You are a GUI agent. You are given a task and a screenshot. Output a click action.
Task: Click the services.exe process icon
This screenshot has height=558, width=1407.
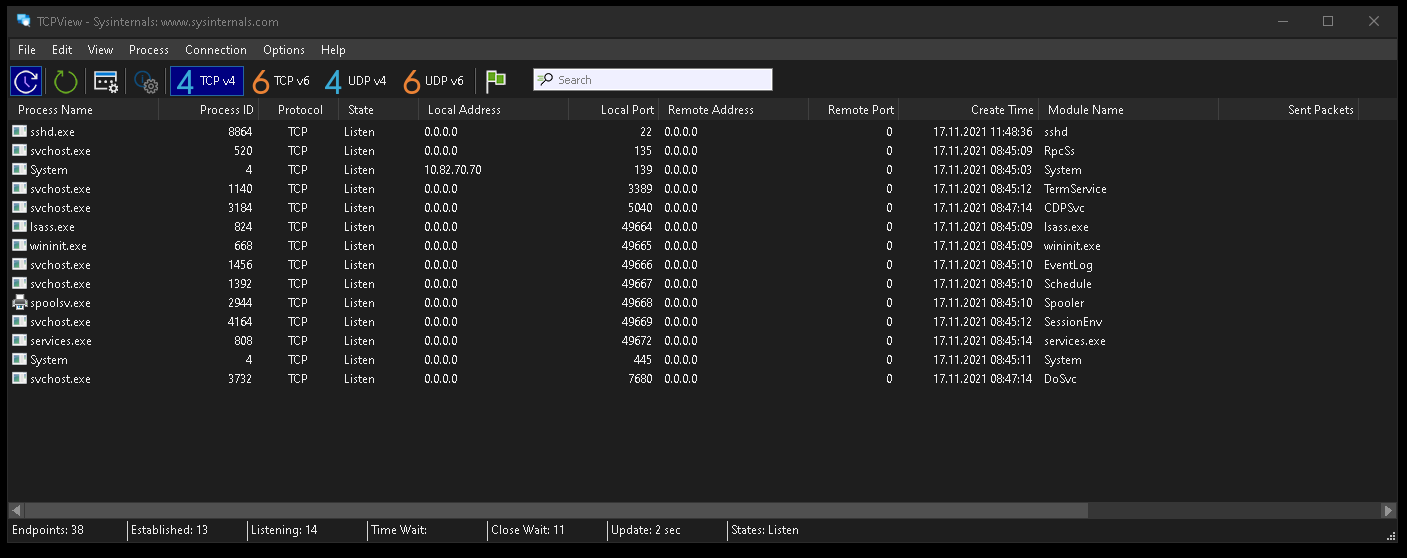pos(19,340)
